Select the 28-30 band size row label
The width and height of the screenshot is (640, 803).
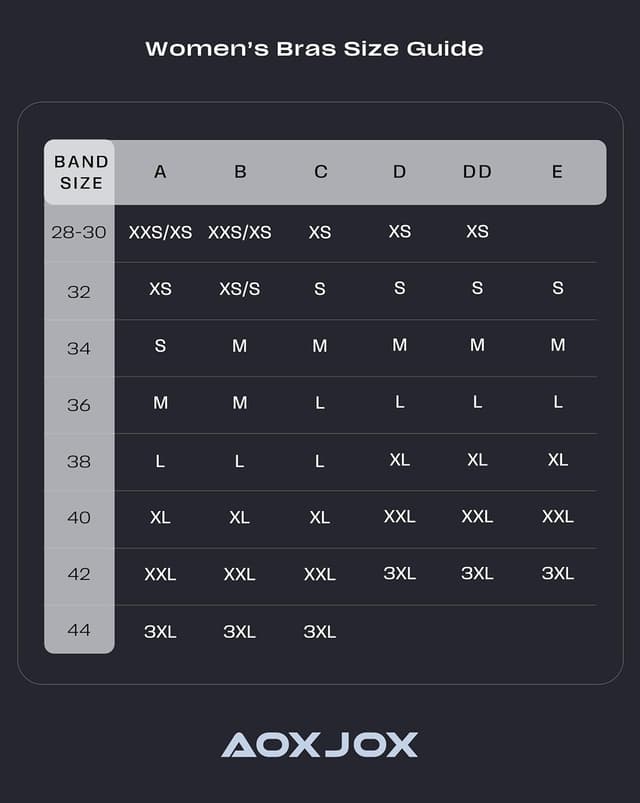pyautogui.click(x=79, y=232)
